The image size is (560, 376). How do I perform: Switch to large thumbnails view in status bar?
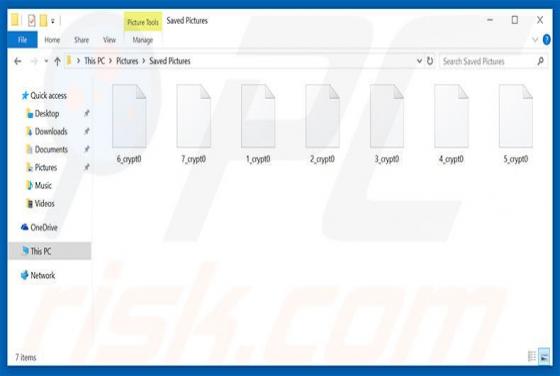tap(544, 356)
